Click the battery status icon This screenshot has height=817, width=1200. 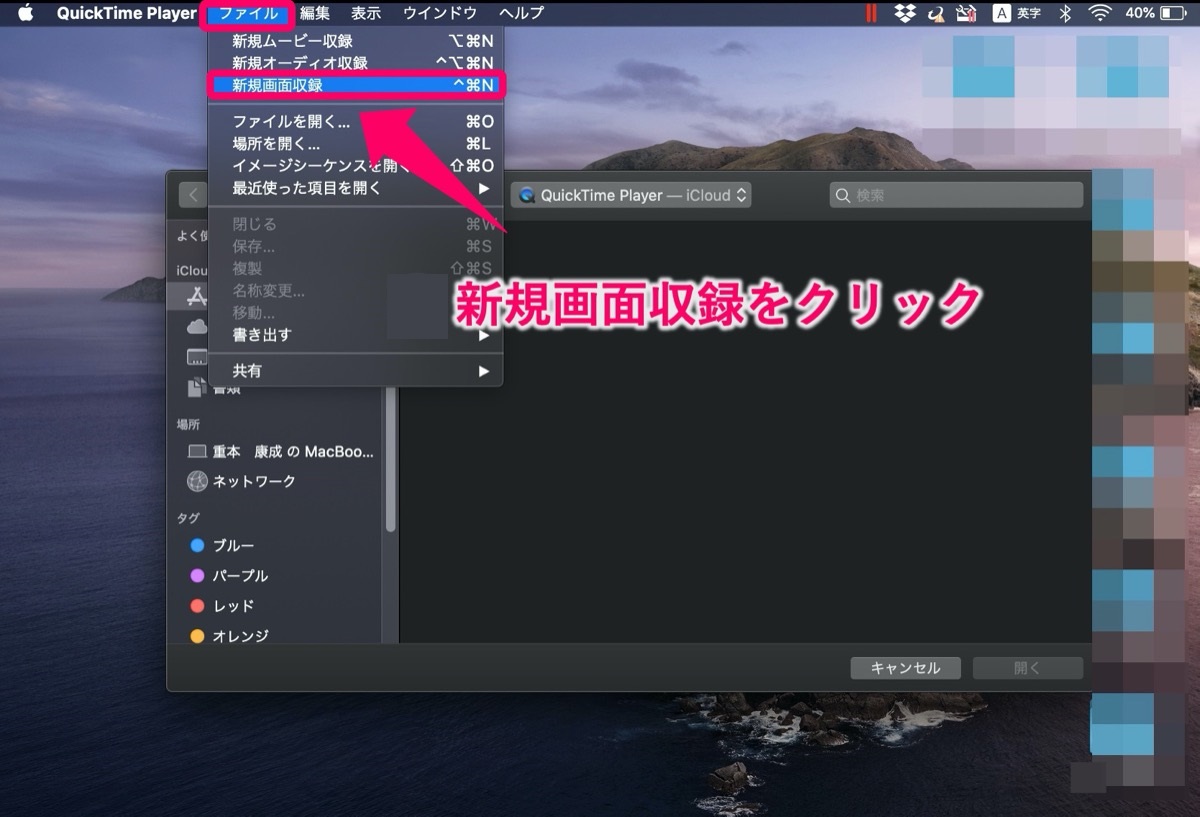pos(1172,13)
